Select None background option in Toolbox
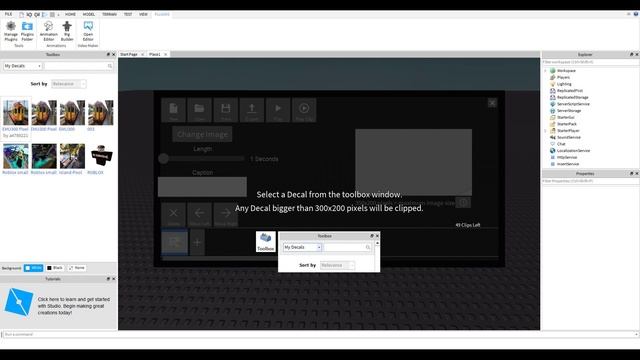 [x=77, y=268]
